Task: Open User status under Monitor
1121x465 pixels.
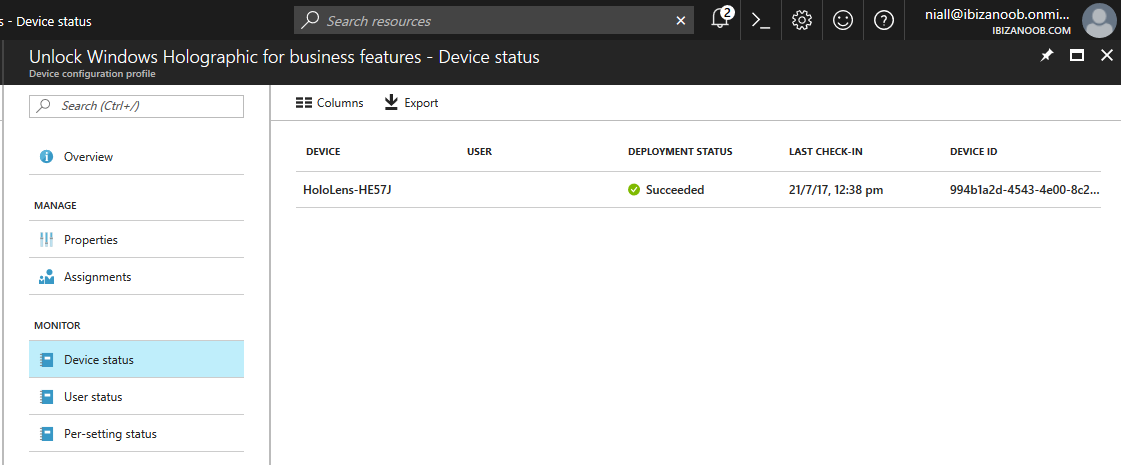Action: tap(137, 397)
